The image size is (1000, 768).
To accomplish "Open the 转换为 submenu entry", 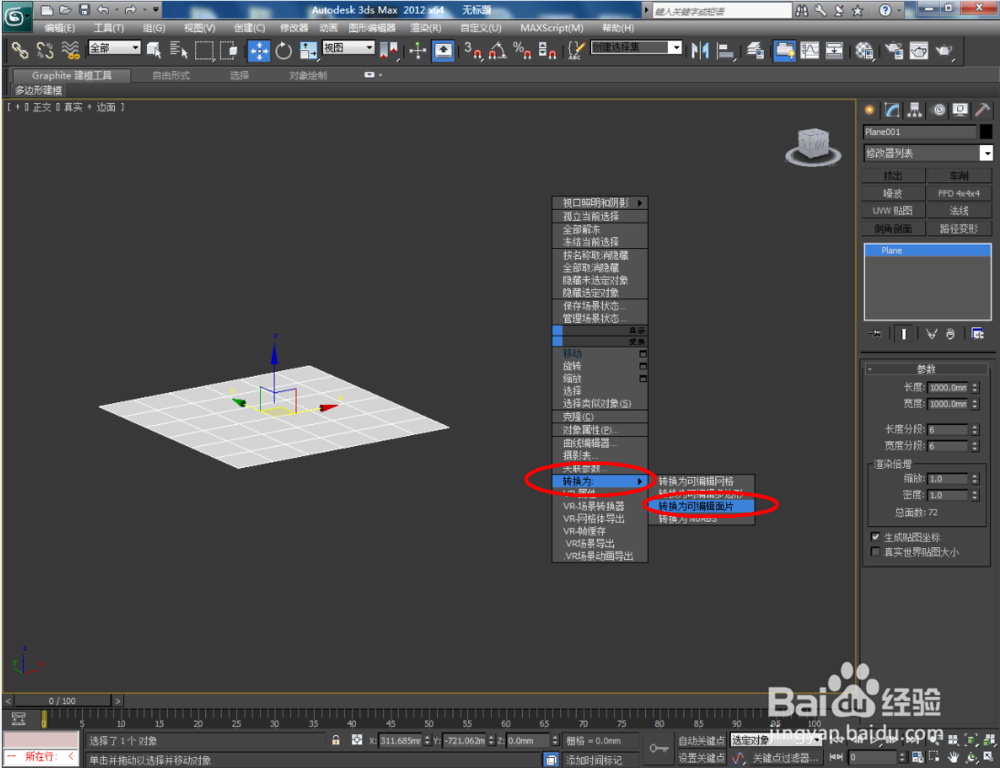I will pos(599,482).
